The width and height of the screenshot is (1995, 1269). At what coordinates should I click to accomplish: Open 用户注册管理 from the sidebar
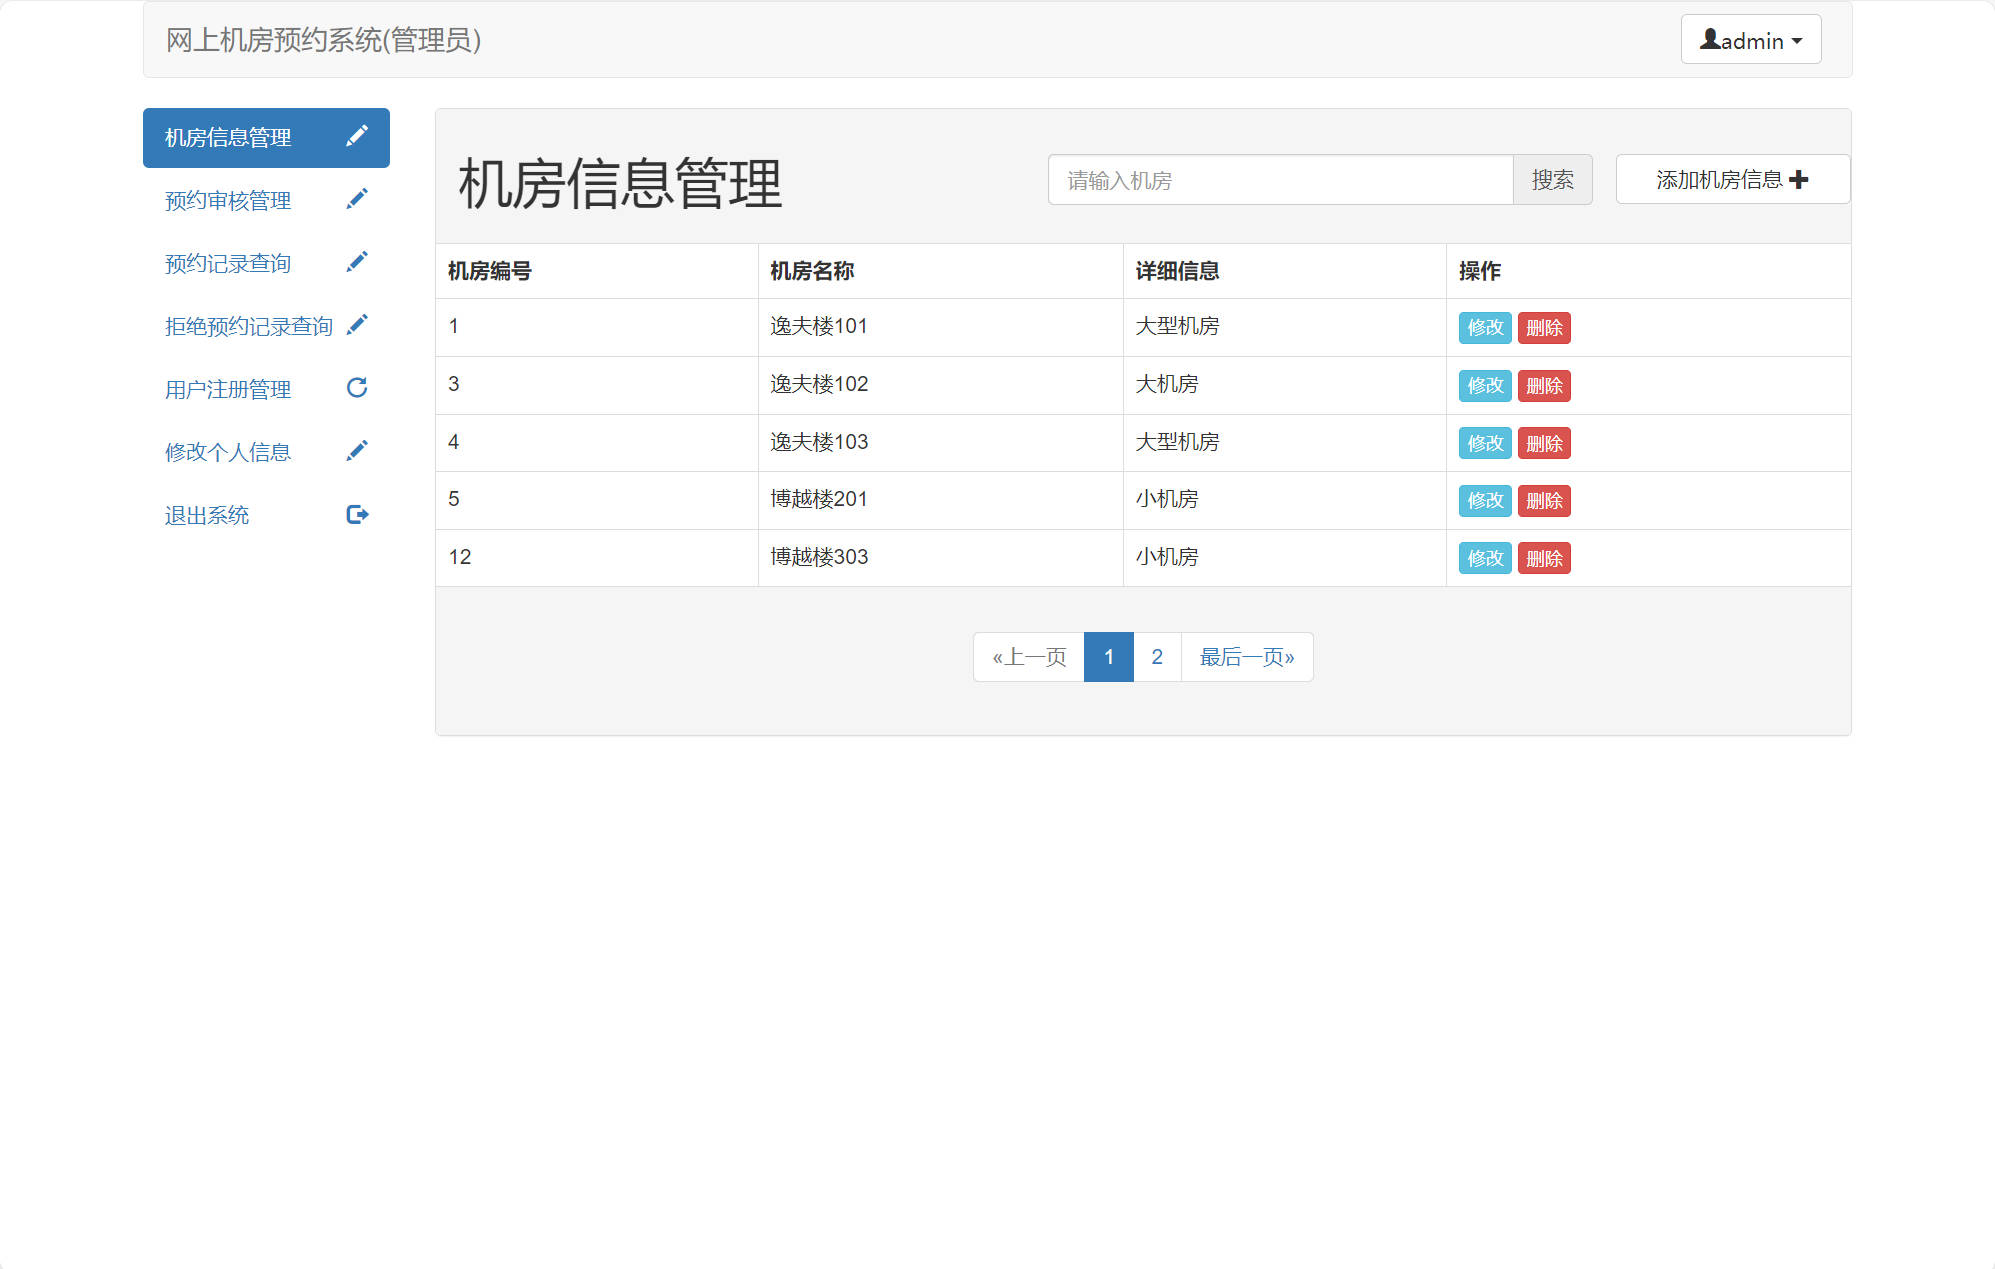[x=227, y=389]
